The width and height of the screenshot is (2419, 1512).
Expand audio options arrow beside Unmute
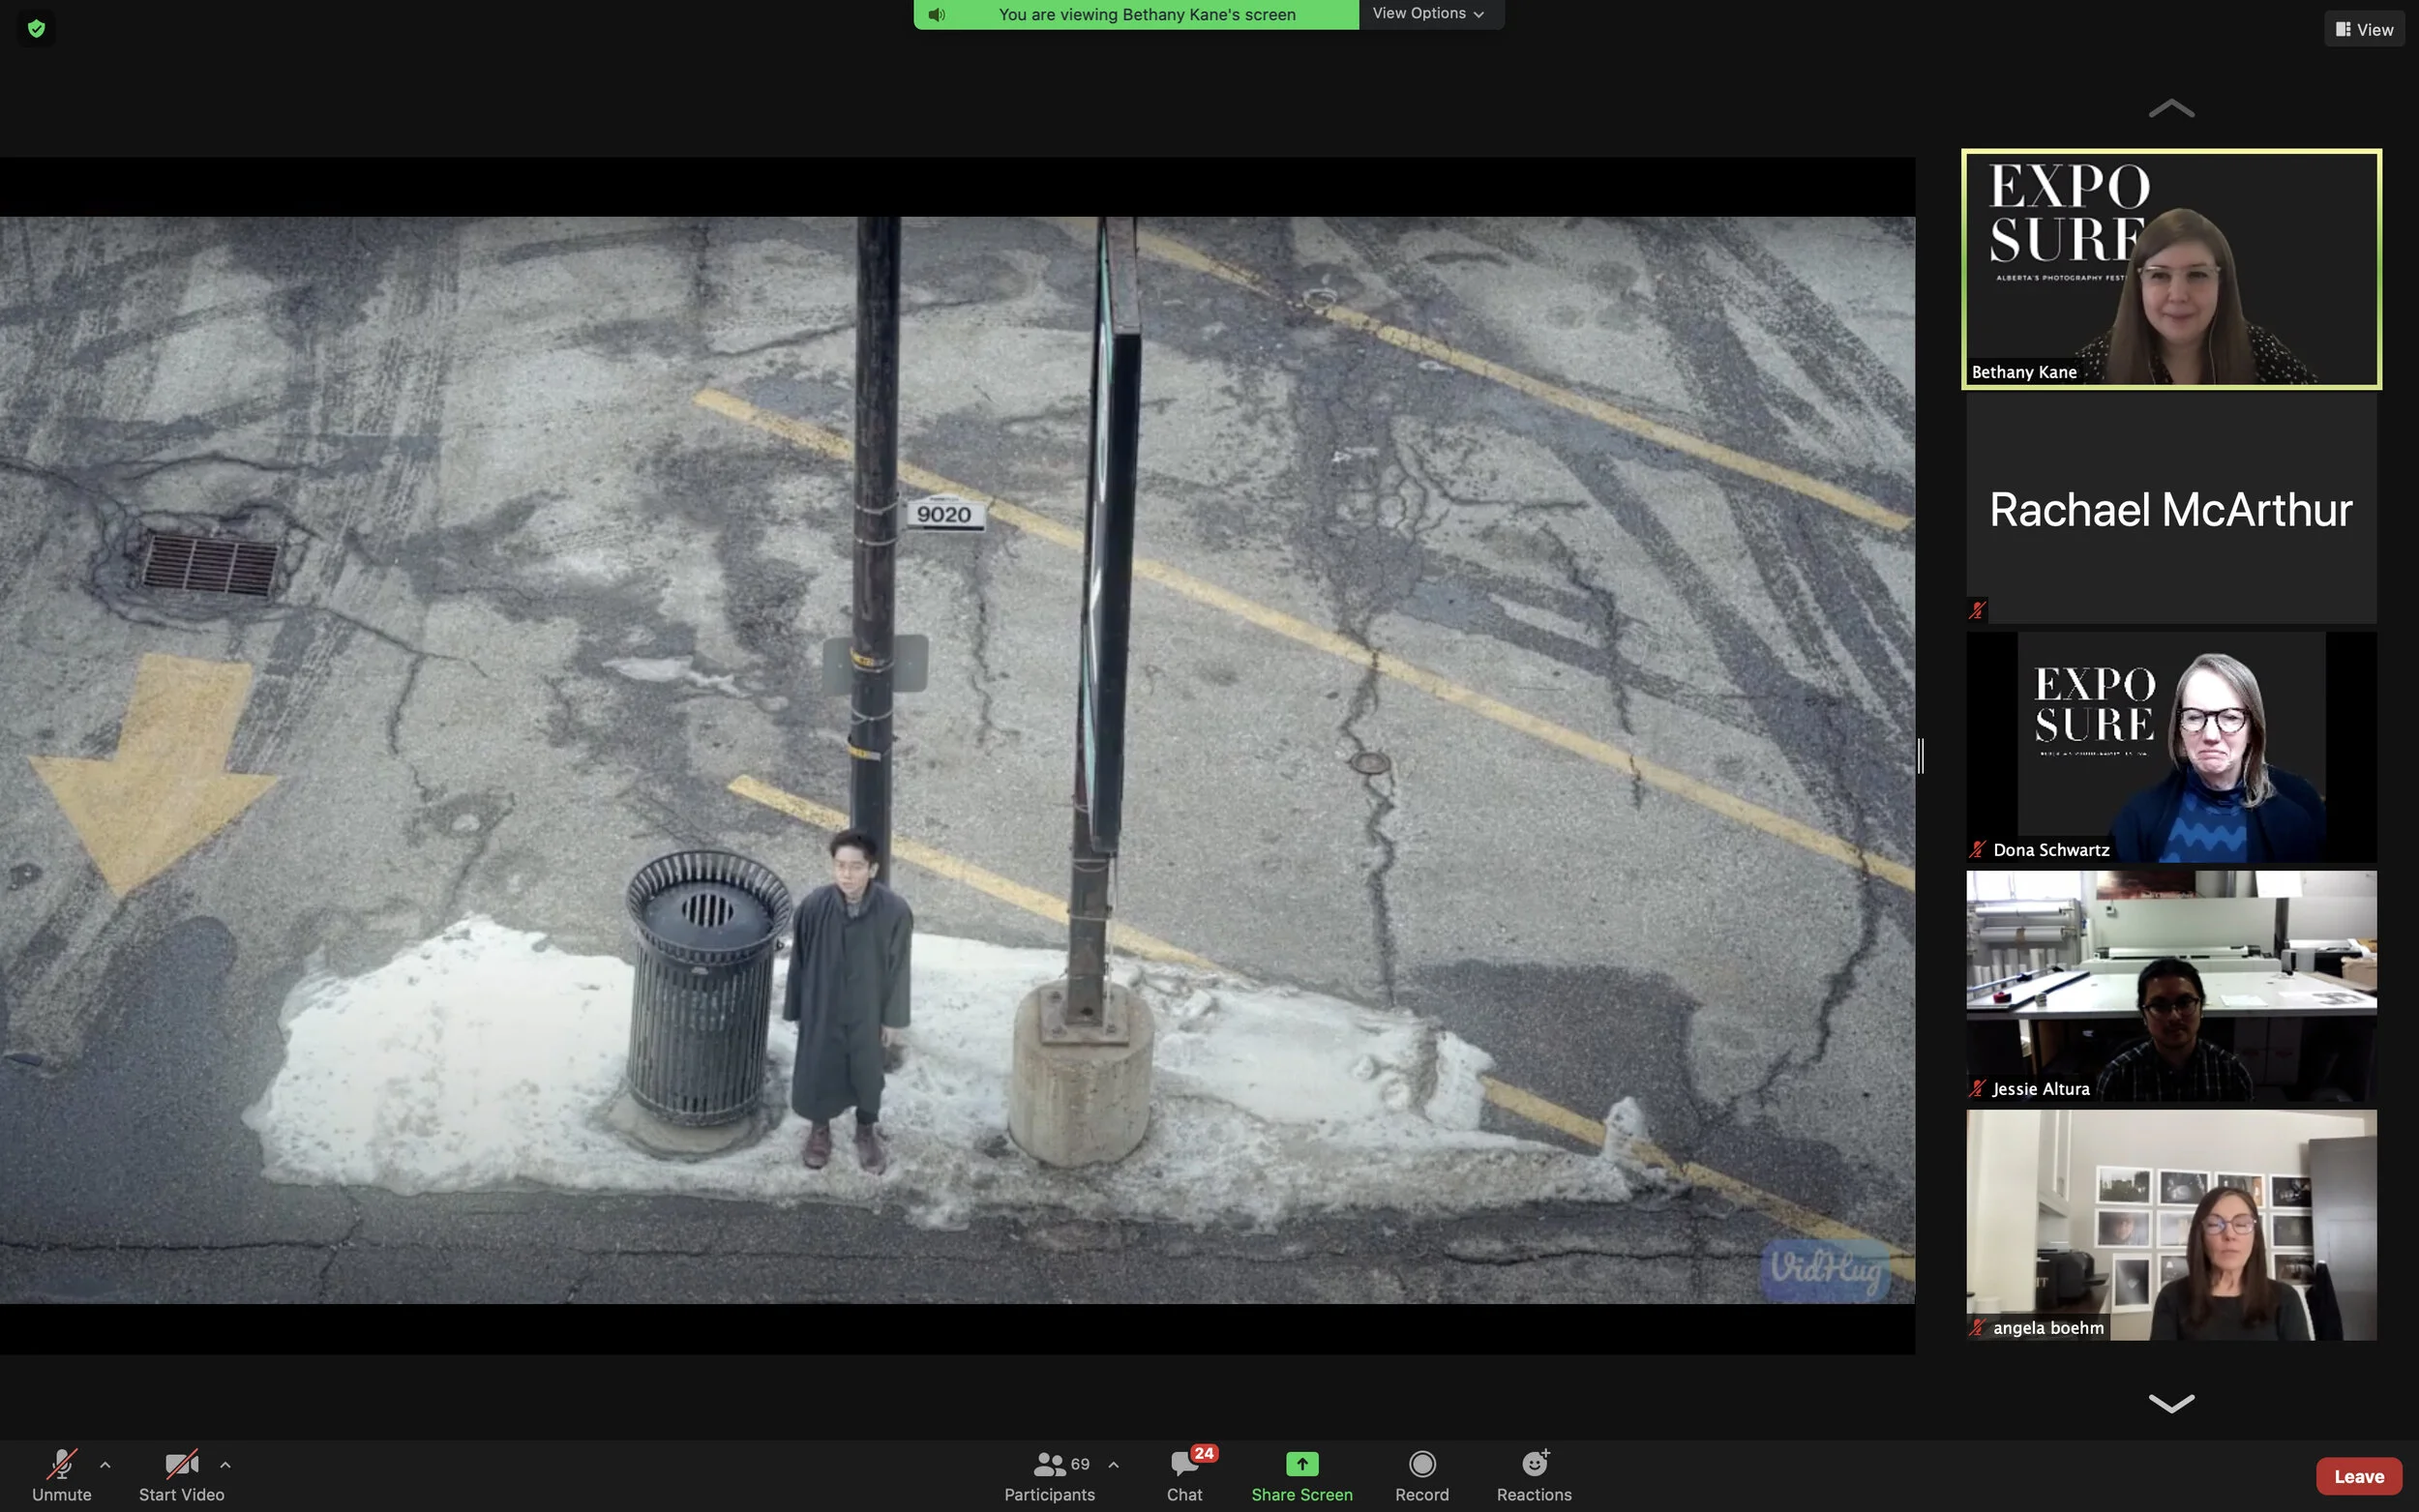[105, 1465]
